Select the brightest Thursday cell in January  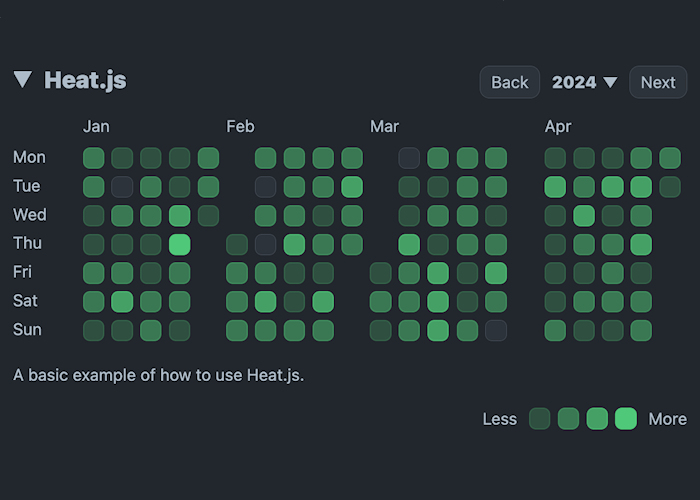(x=180, y=244)
